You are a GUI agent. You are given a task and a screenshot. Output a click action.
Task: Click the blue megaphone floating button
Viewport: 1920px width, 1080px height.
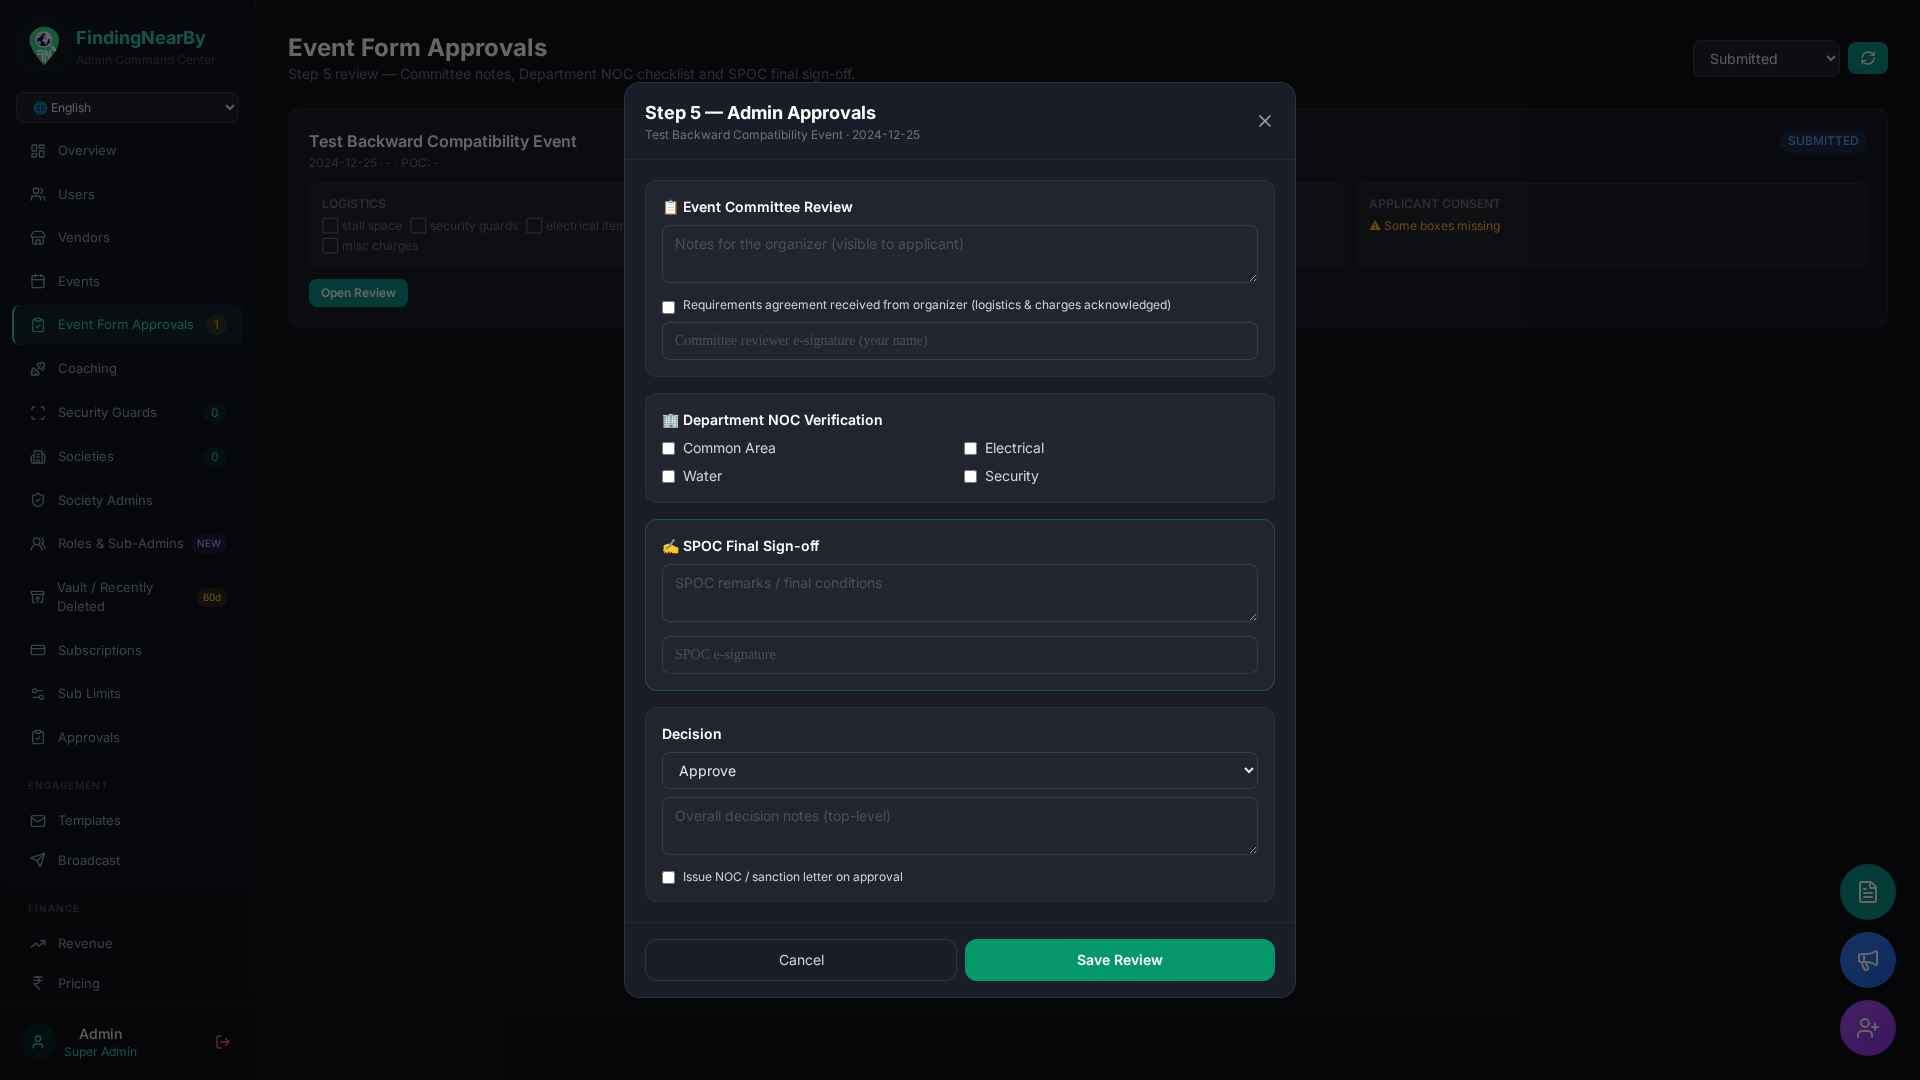(1867, 959)
